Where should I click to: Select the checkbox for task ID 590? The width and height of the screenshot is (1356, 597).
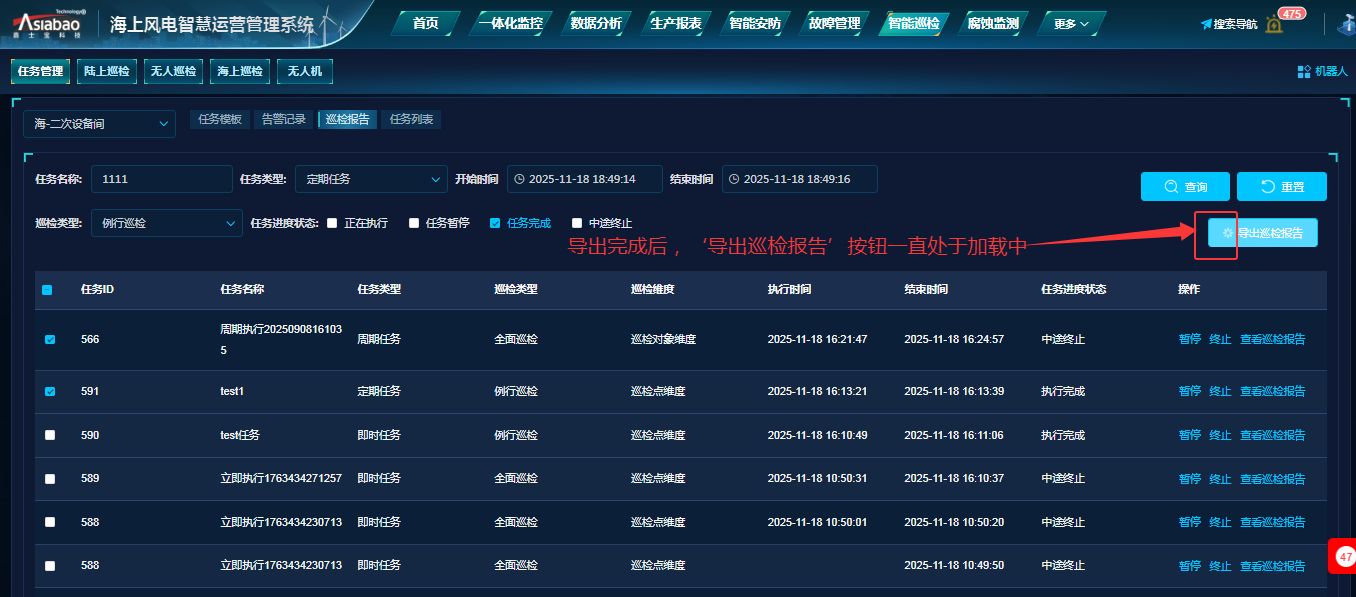pyautogui.click(x=50, y=435)
